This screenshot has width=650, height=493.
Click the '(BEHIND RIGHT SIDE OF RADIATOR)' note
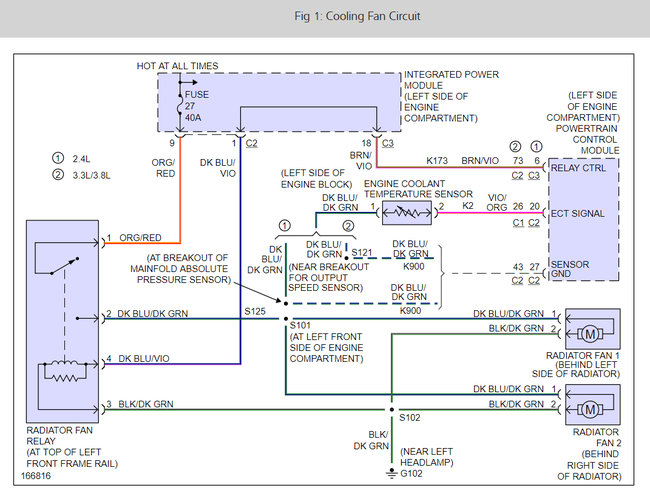tap(589, 465)
